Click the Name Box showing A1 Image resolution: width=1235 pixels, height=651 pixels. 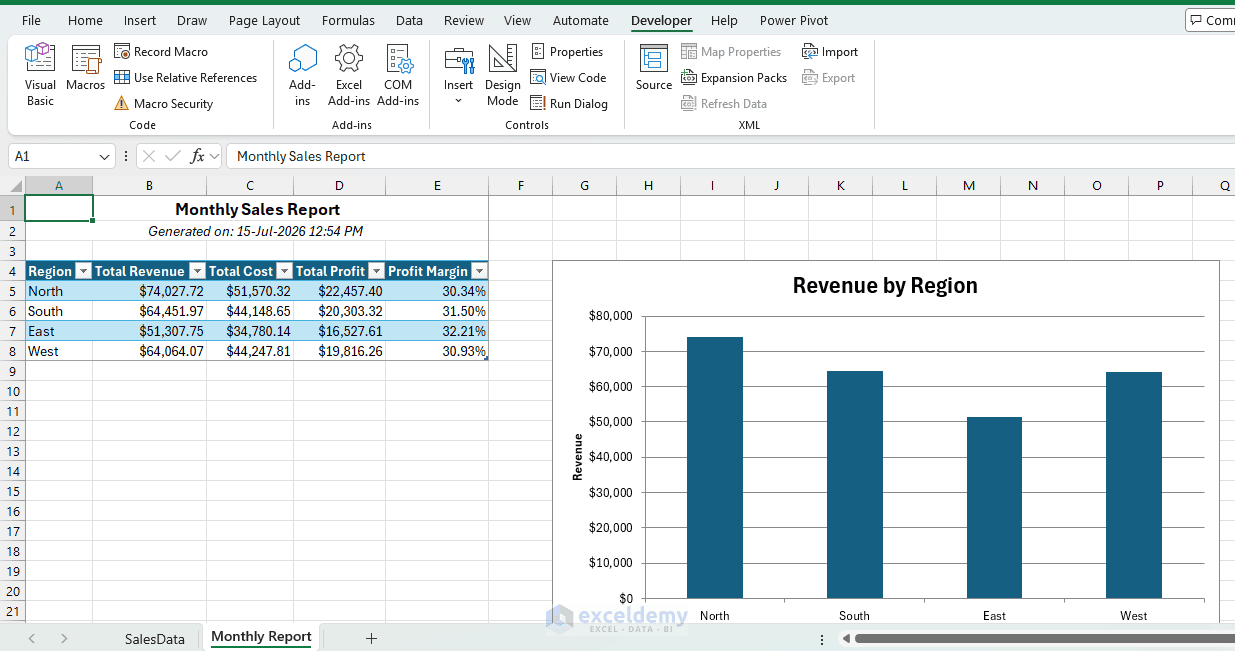tap(52, 156)
